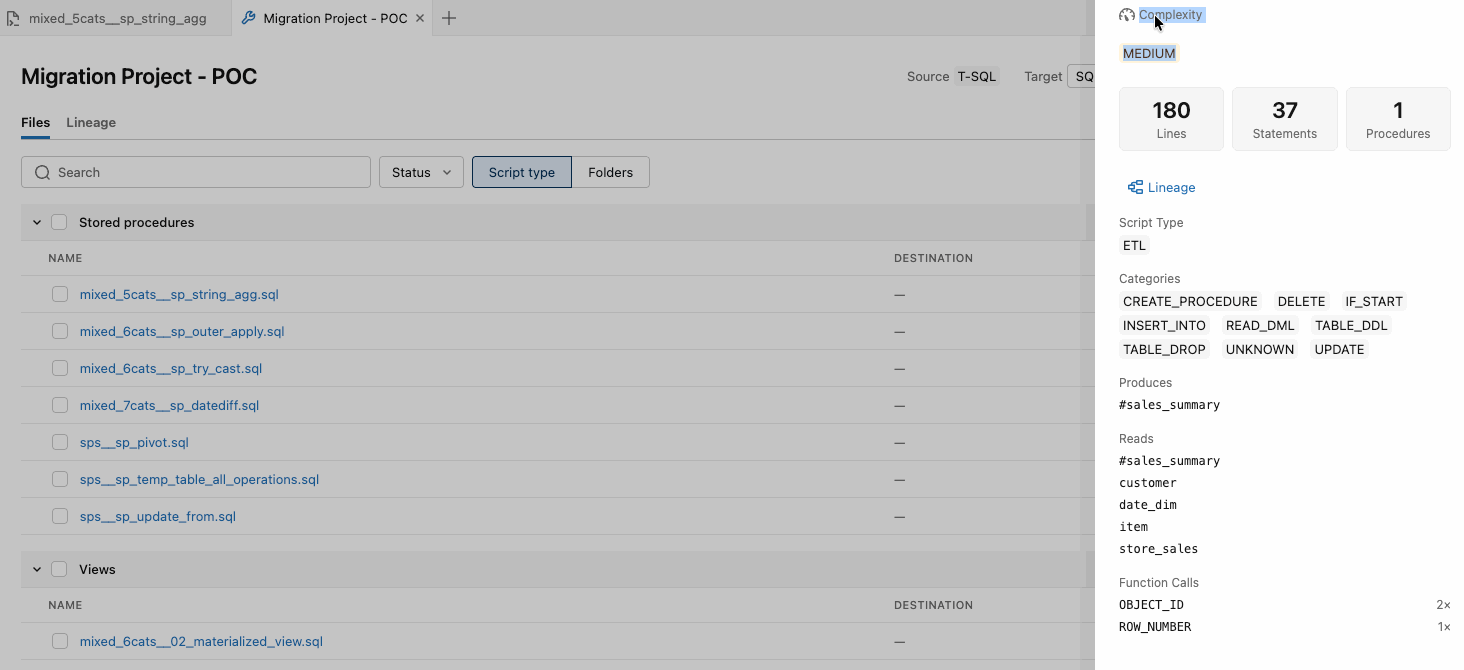1464x670 pixels.
Task: Open the Status filter dropdown
Action: pyautogui.click(x=421, y=172)
